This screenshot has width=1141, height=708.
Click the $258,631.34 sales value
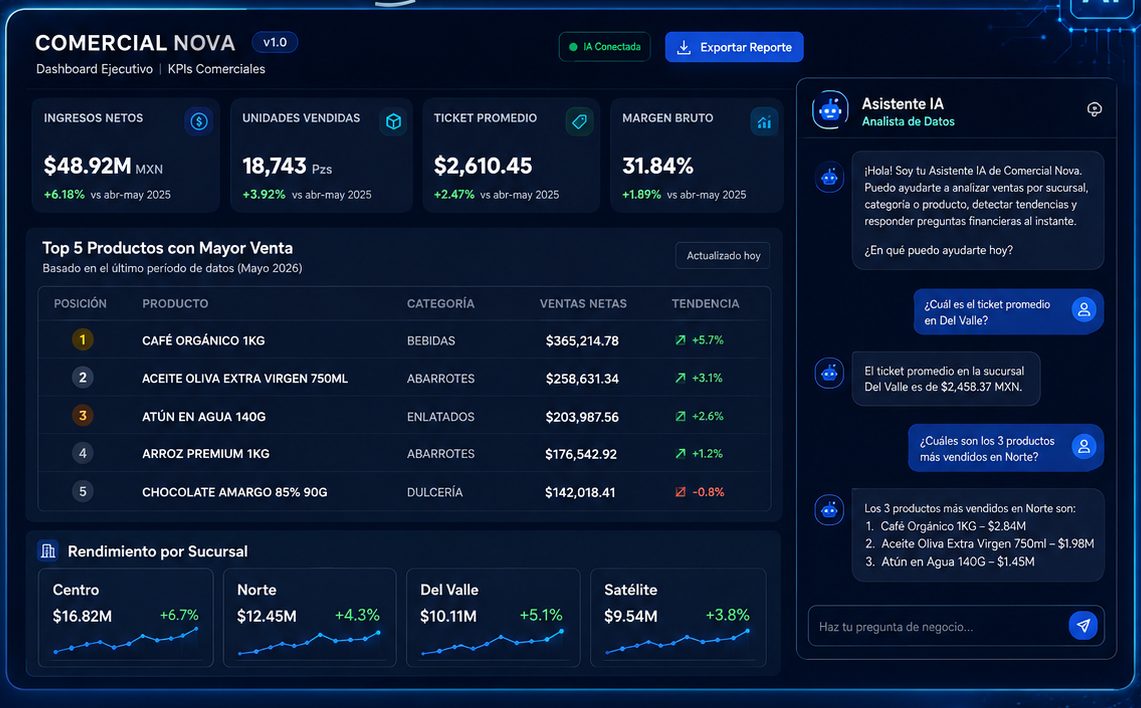click(582, 378)
